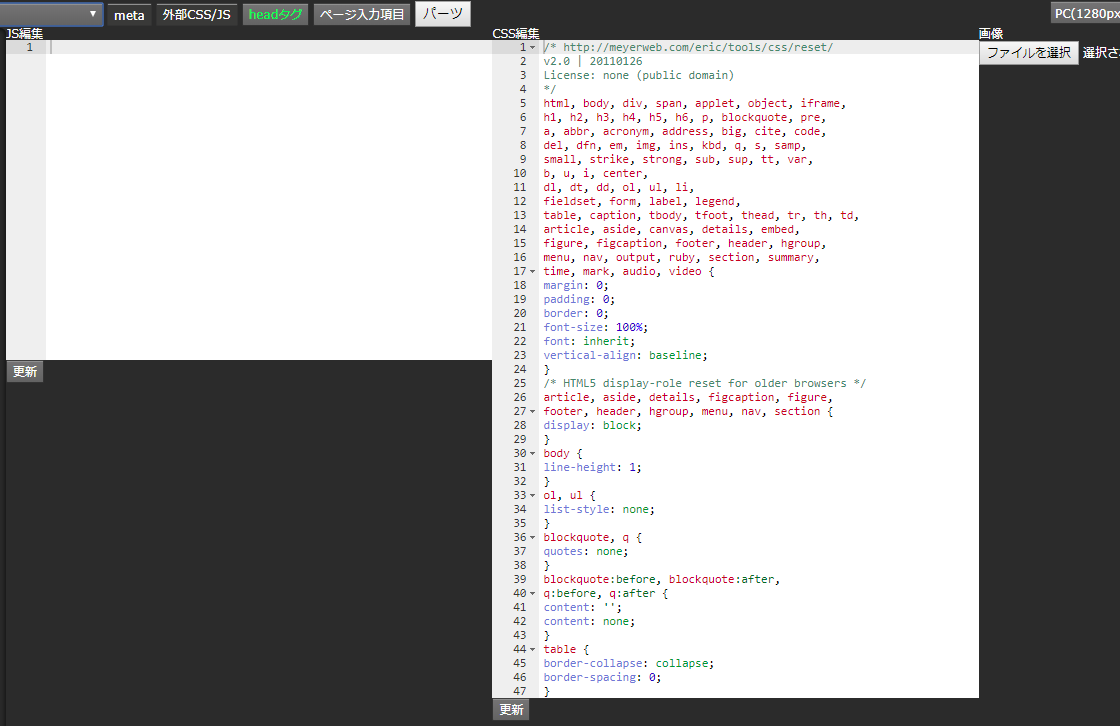This screenshot has width=1120, height=726.
Task: Click the footer, header, hgroup selector line
Action: [x=688, y=412]
